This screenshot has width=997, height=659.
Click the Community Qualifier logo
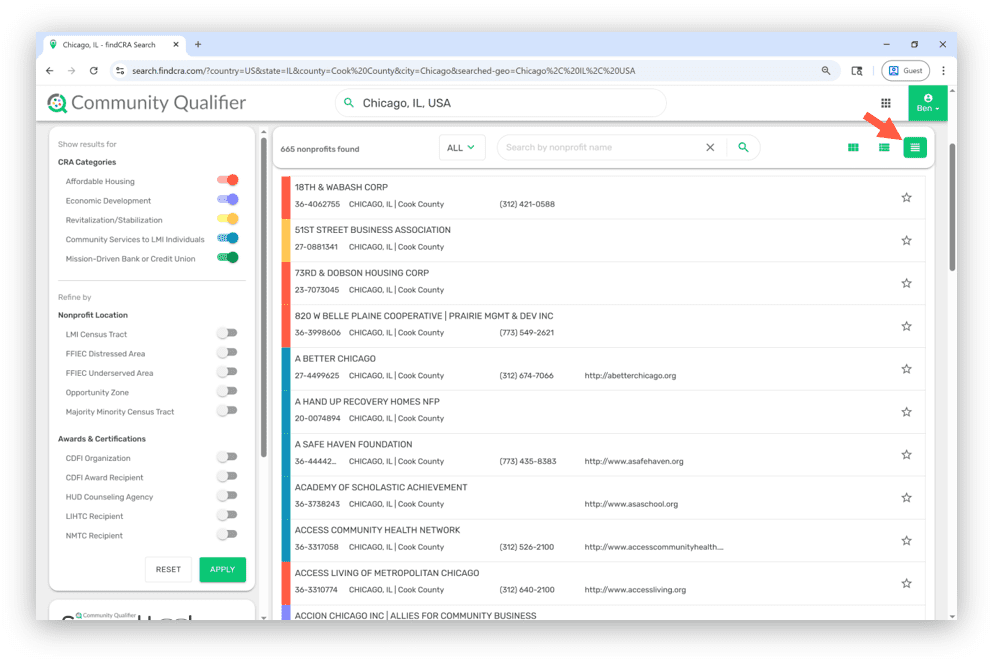coord(147,103)
